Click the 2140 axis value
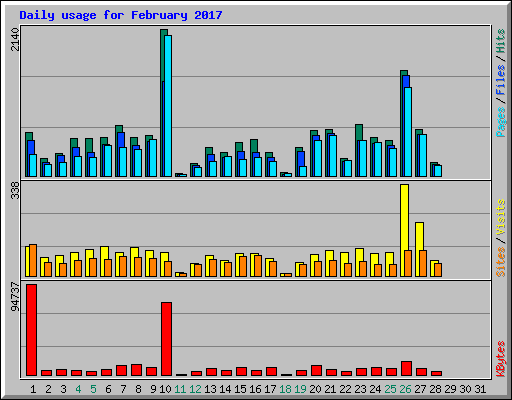Screen dimensions: 512x400 point(15,39)
